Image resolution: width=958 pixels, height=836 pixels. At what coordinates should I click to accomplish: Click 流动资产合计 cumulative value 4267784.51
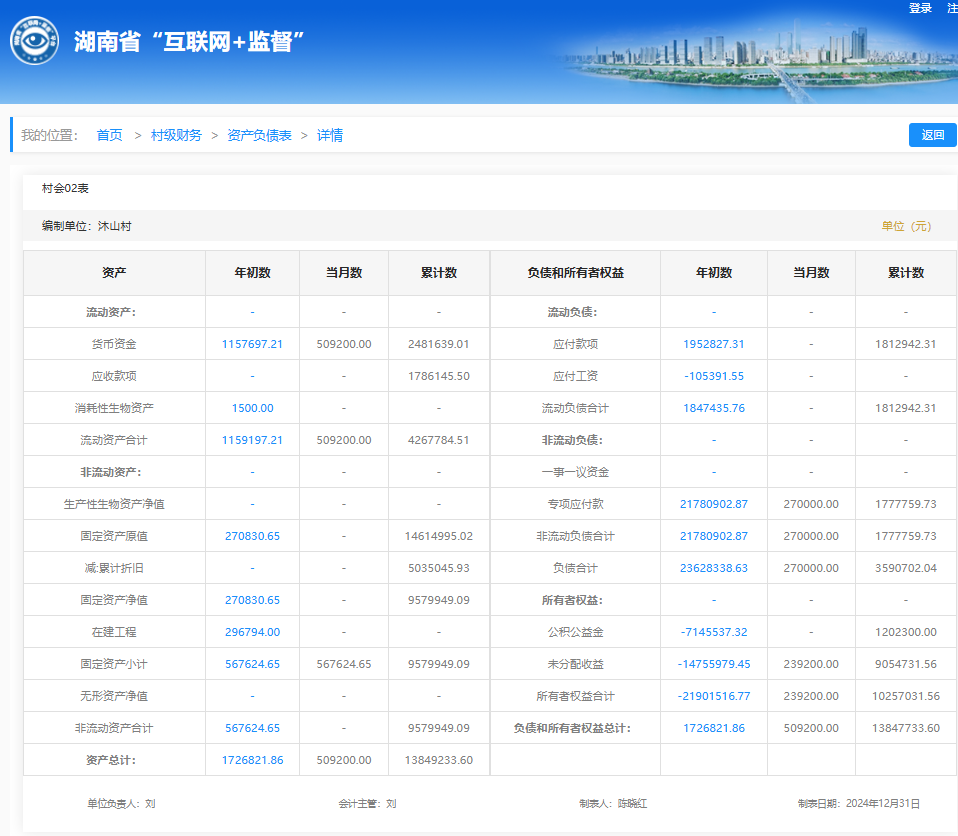(x=439, y=440)
